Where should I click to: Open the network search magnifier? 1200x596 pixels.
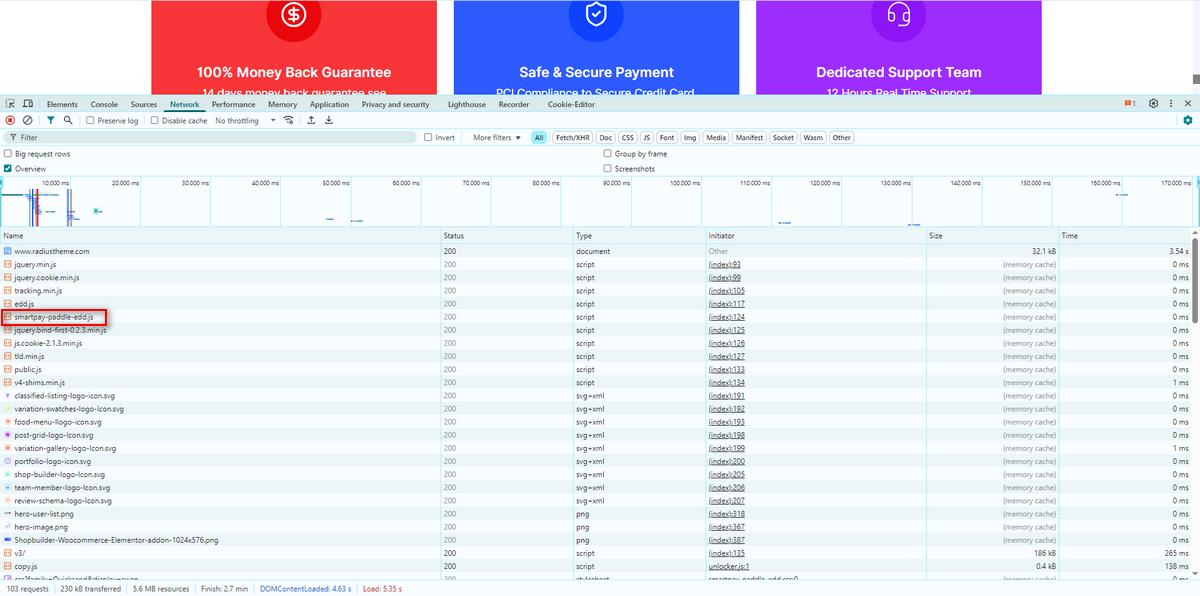[68, 120]
